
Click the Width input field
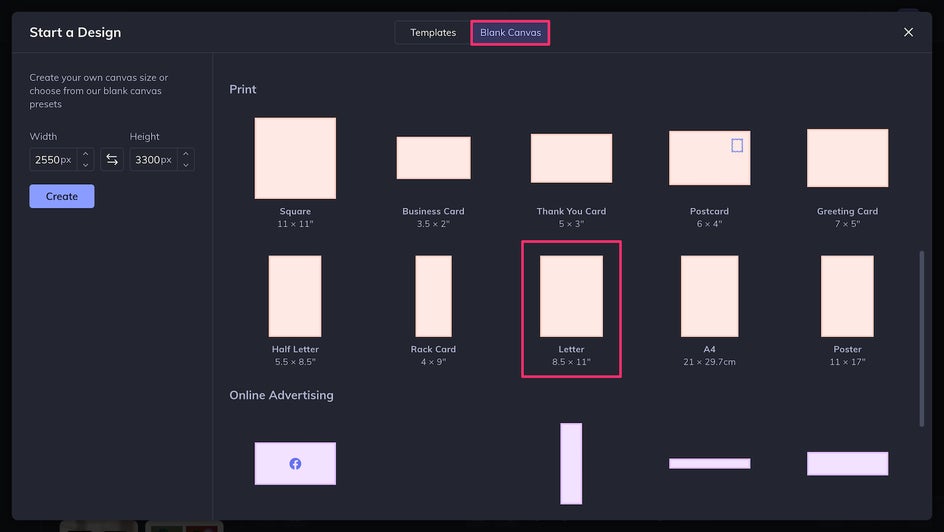(x=54, y=159)
